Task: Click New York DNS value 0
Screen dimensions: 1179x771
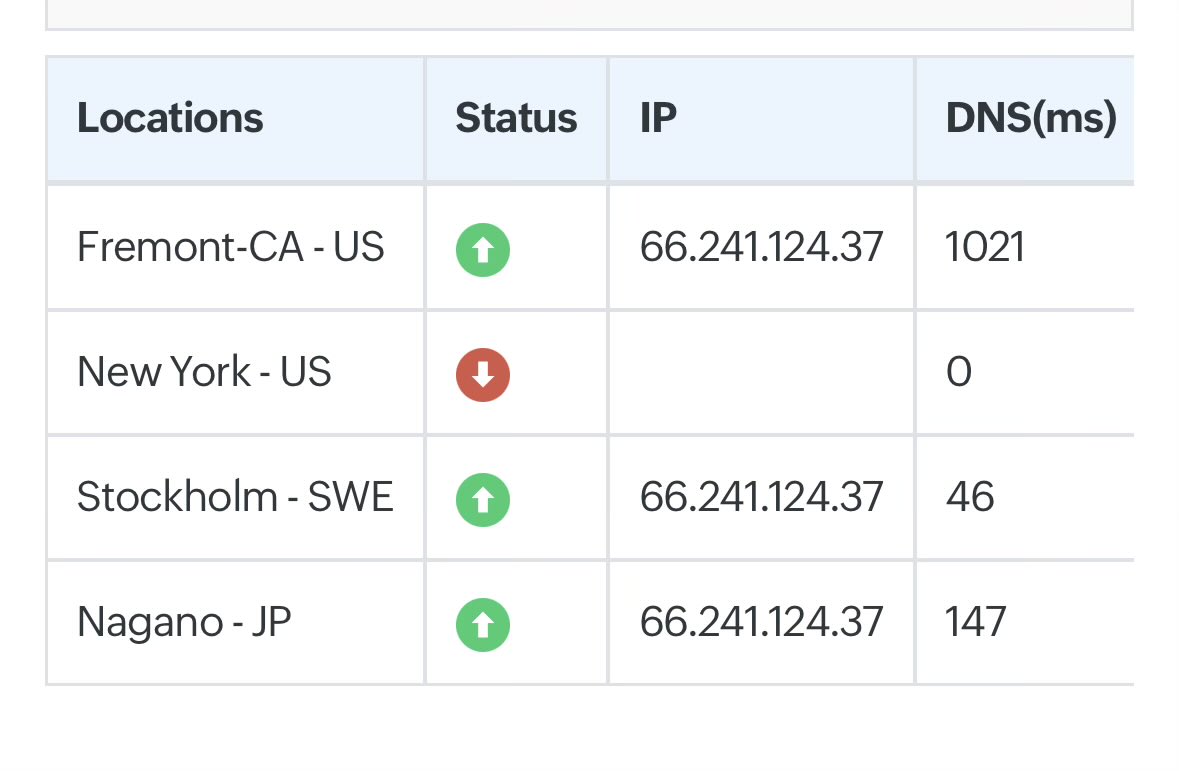Action: [x=958, y=372]
